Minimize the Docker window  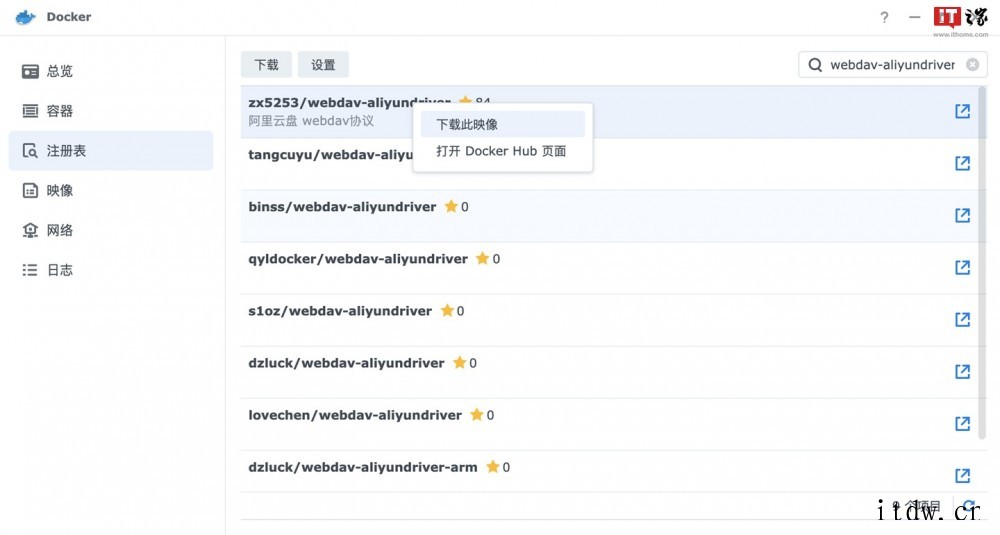click(915, 17)
